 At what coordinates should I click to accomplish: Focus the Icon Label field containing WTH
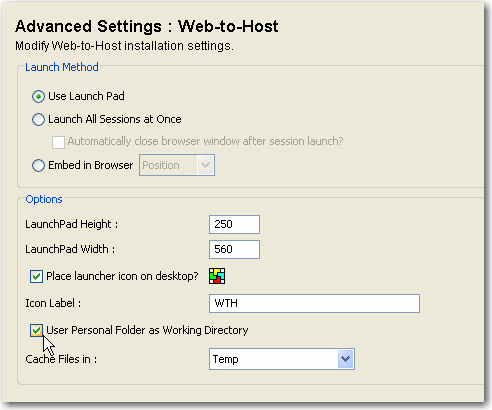[314, 303]
